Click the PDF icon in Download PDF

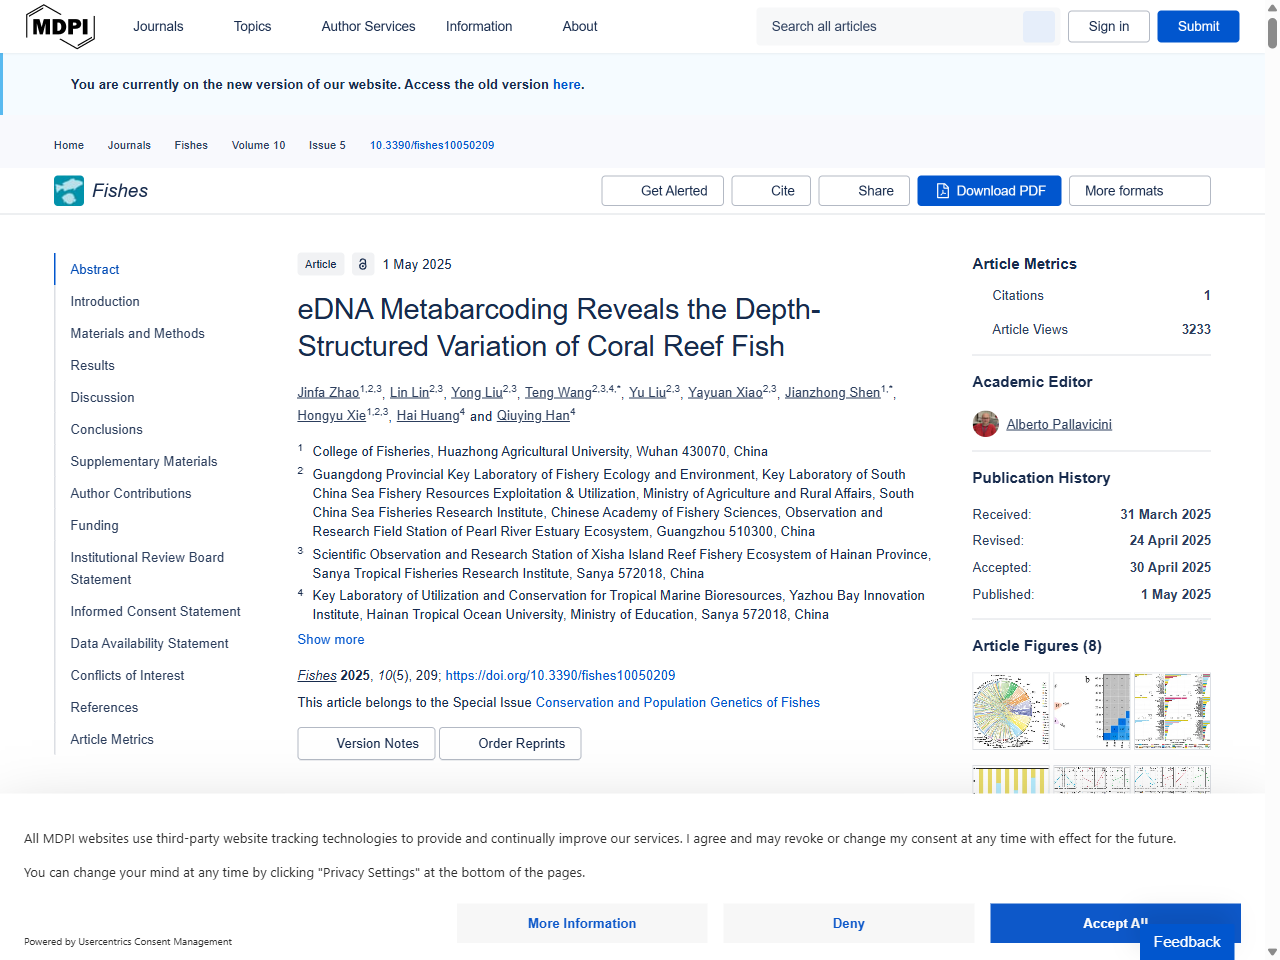click(941, 190)
